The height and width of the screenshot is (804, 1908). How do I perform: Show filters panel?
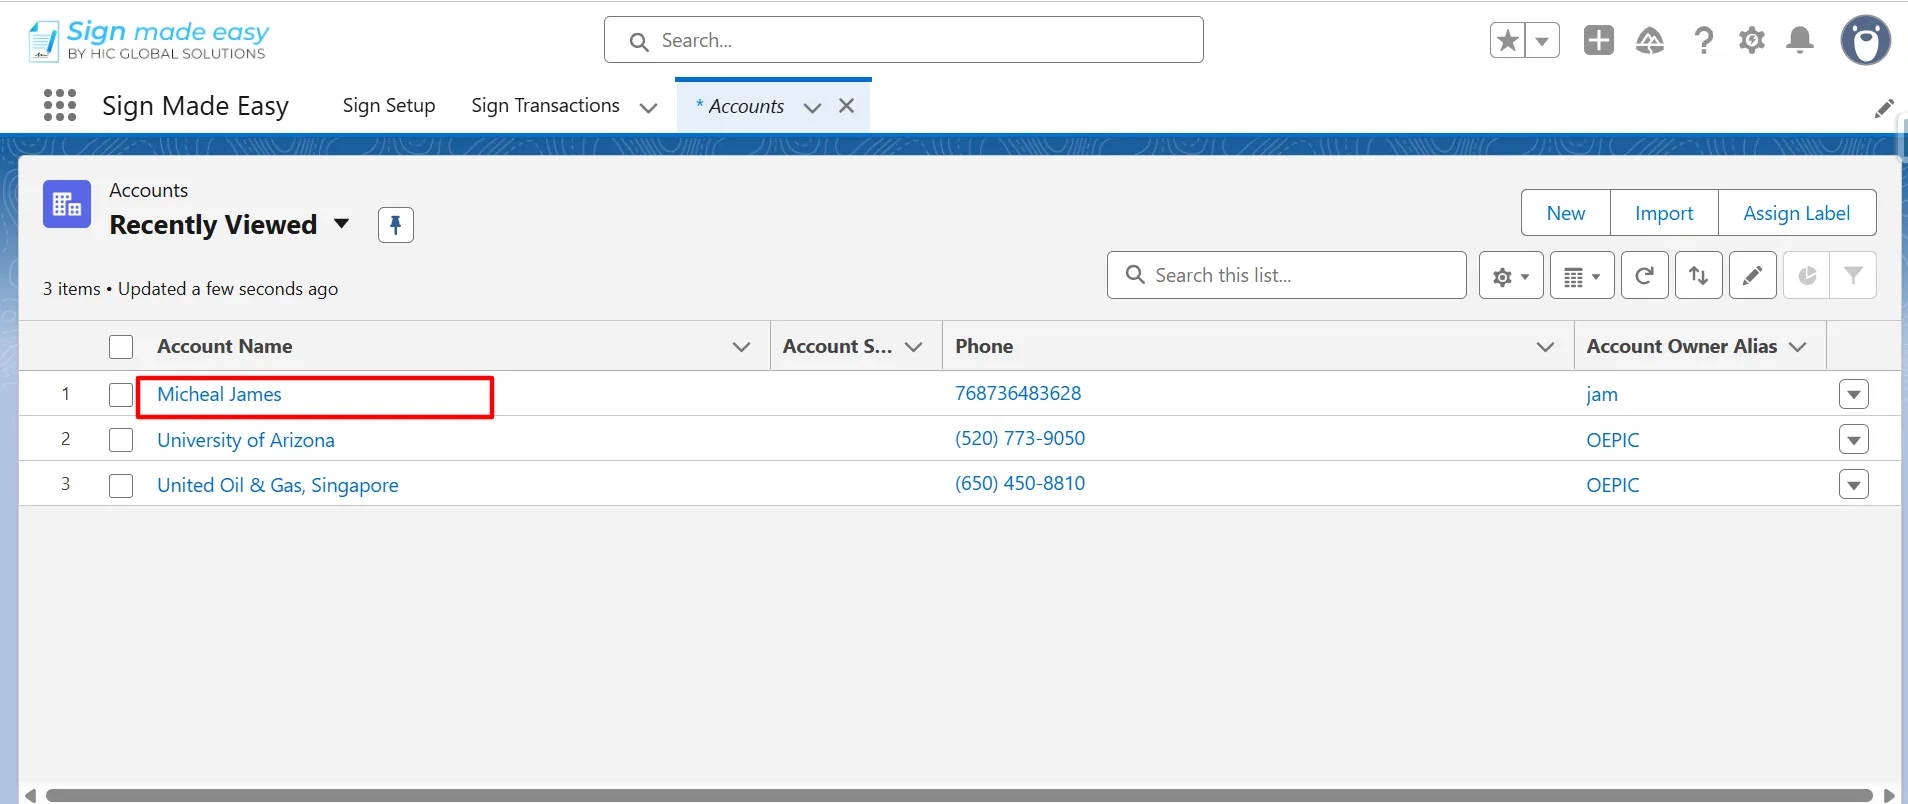click(1853, 275)
